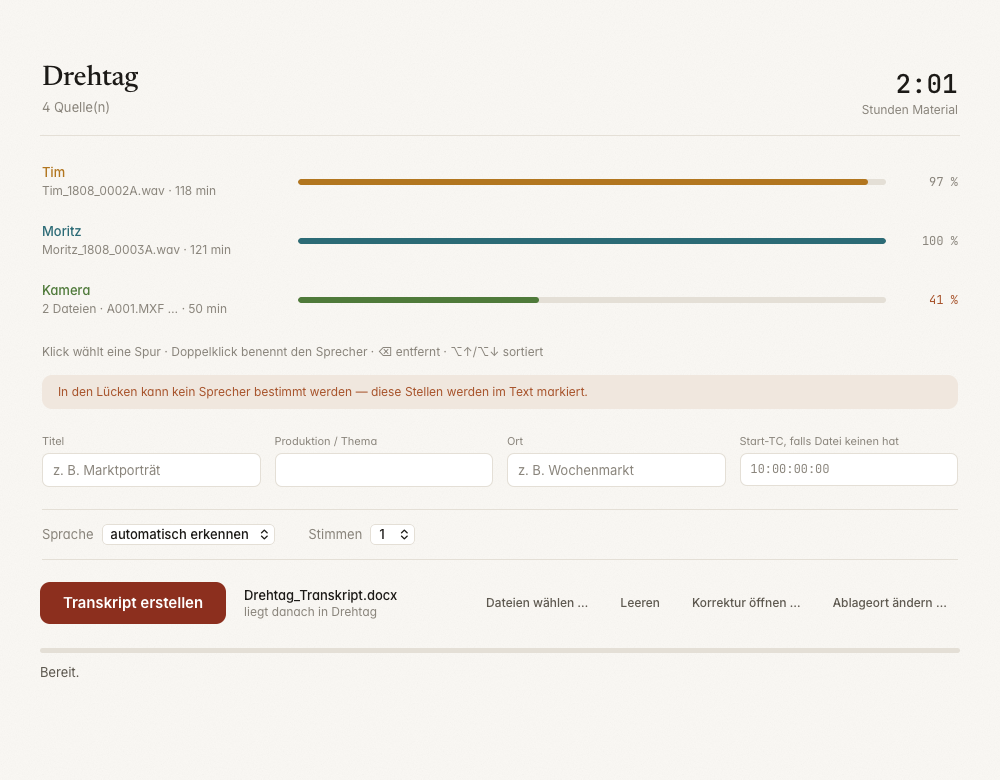The width and height of the screenshot is (1000, 780).
Task: Click the 41 % coverage value
Action: click(x=943, y=300)
